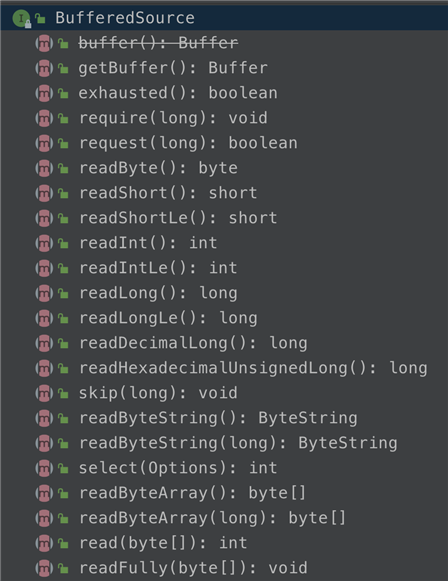Click method icon next to exhausted()
448x581 pixels.
coord(44,93)
